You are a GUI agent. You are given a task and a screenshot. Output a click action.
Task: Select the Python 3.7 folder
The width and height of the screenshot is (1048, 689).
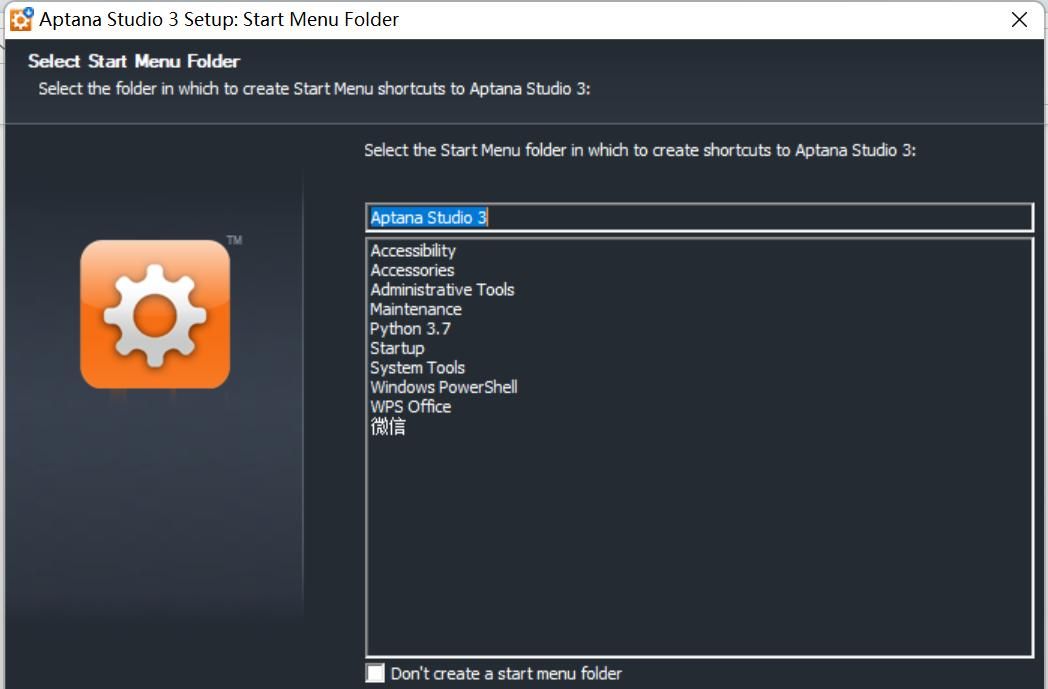[410, 328]
